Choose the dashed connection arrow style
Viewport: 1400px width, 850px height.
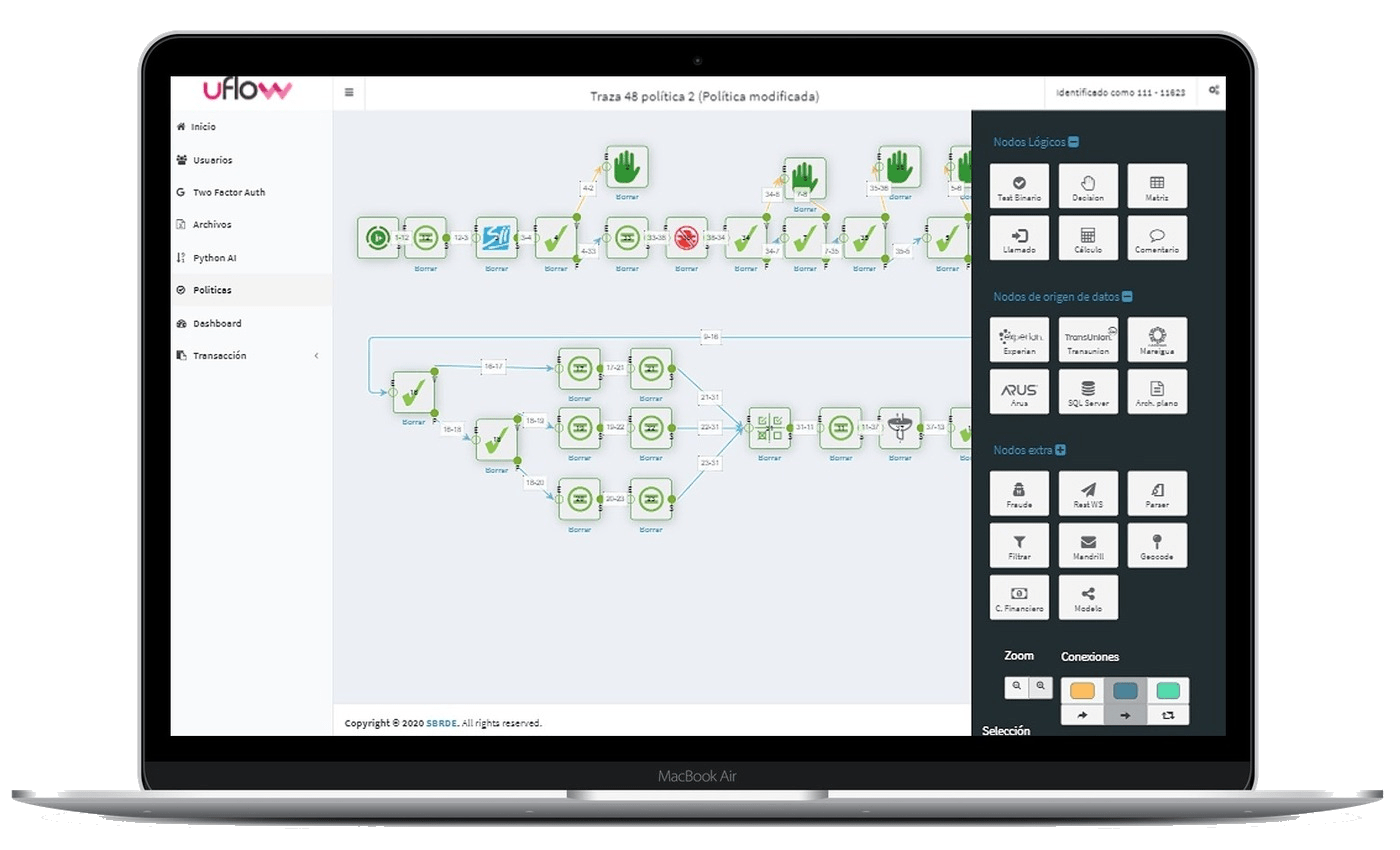point(1082,715)
